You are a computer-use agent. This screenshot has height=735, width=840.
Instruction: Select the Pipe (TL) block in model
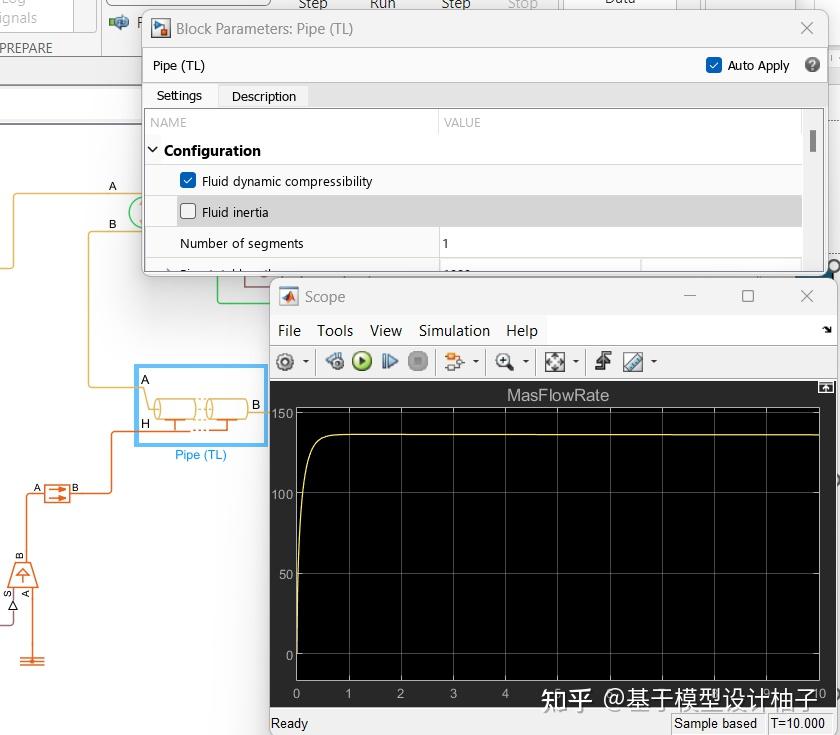pyautogui.click(x=201, y=409)
